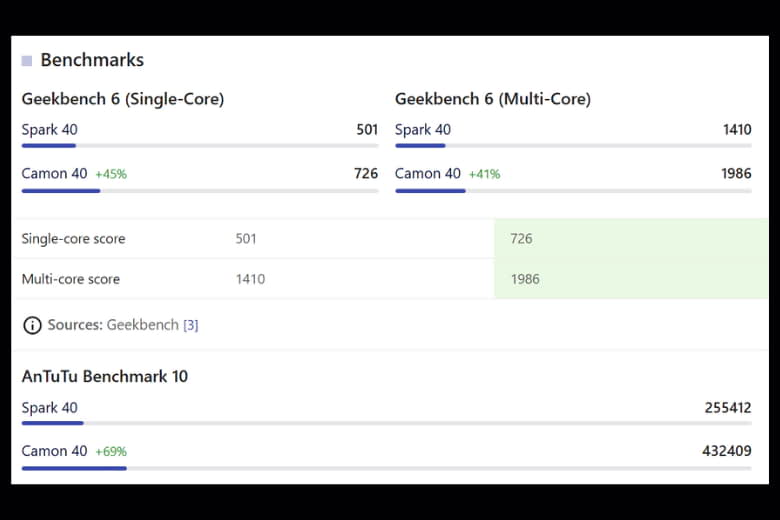Open the Geekbench source reference [3]
This screenshot has height=520, width=780.
(x=191, y=325)
